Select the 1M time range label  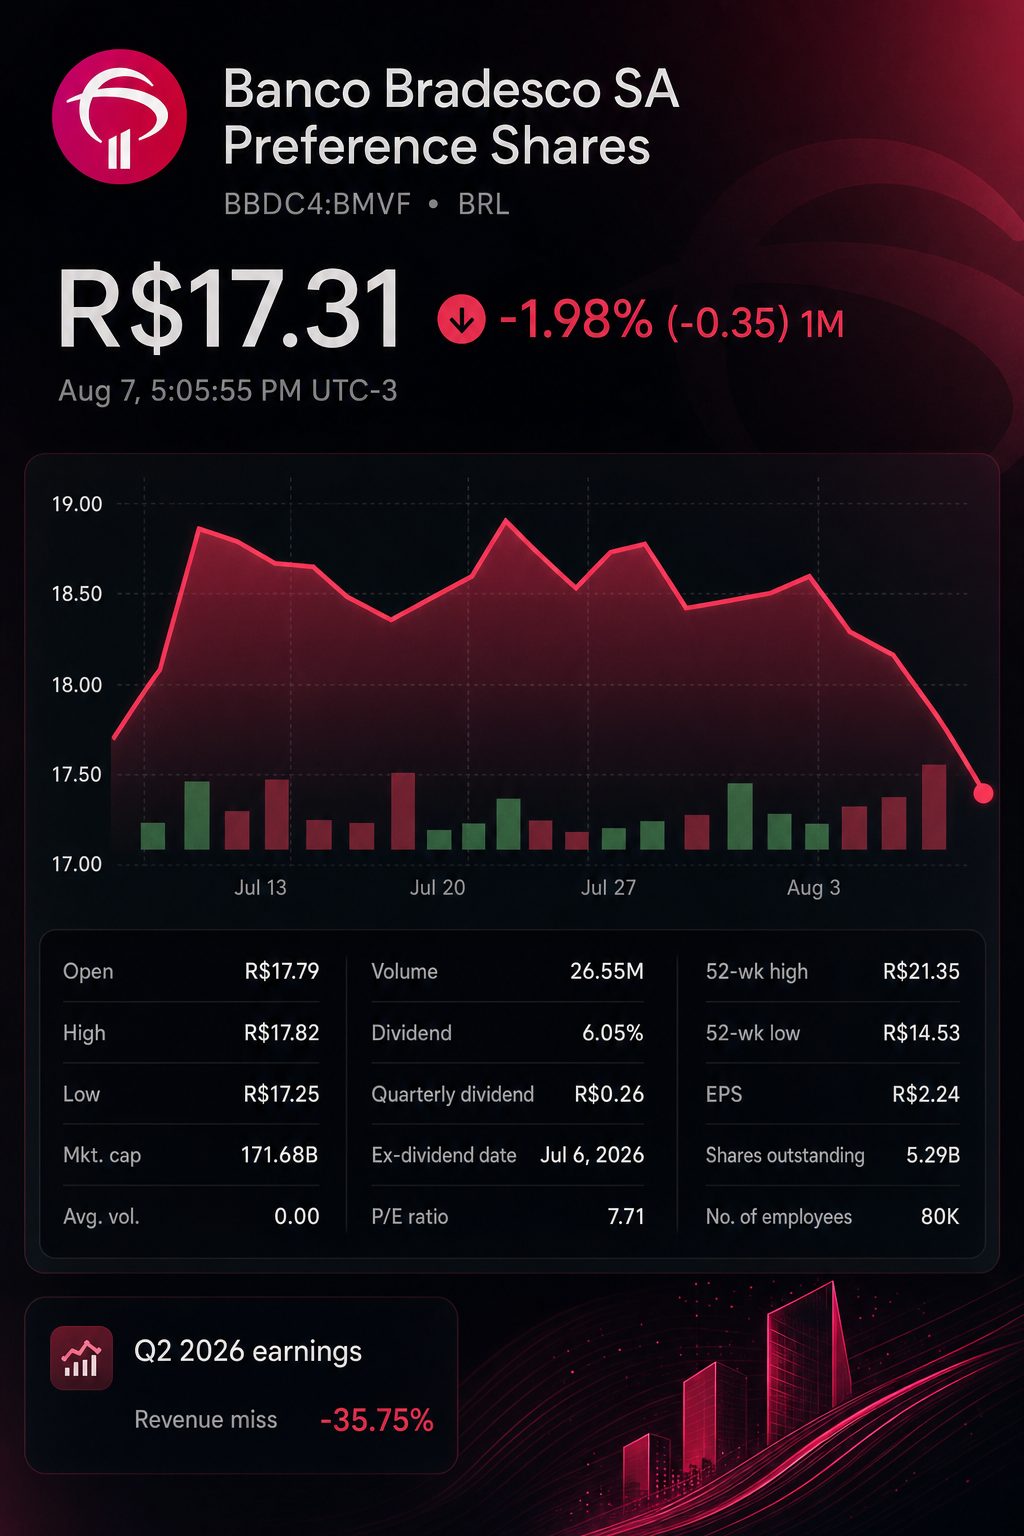pyautogui.click(x=822, y=323)
